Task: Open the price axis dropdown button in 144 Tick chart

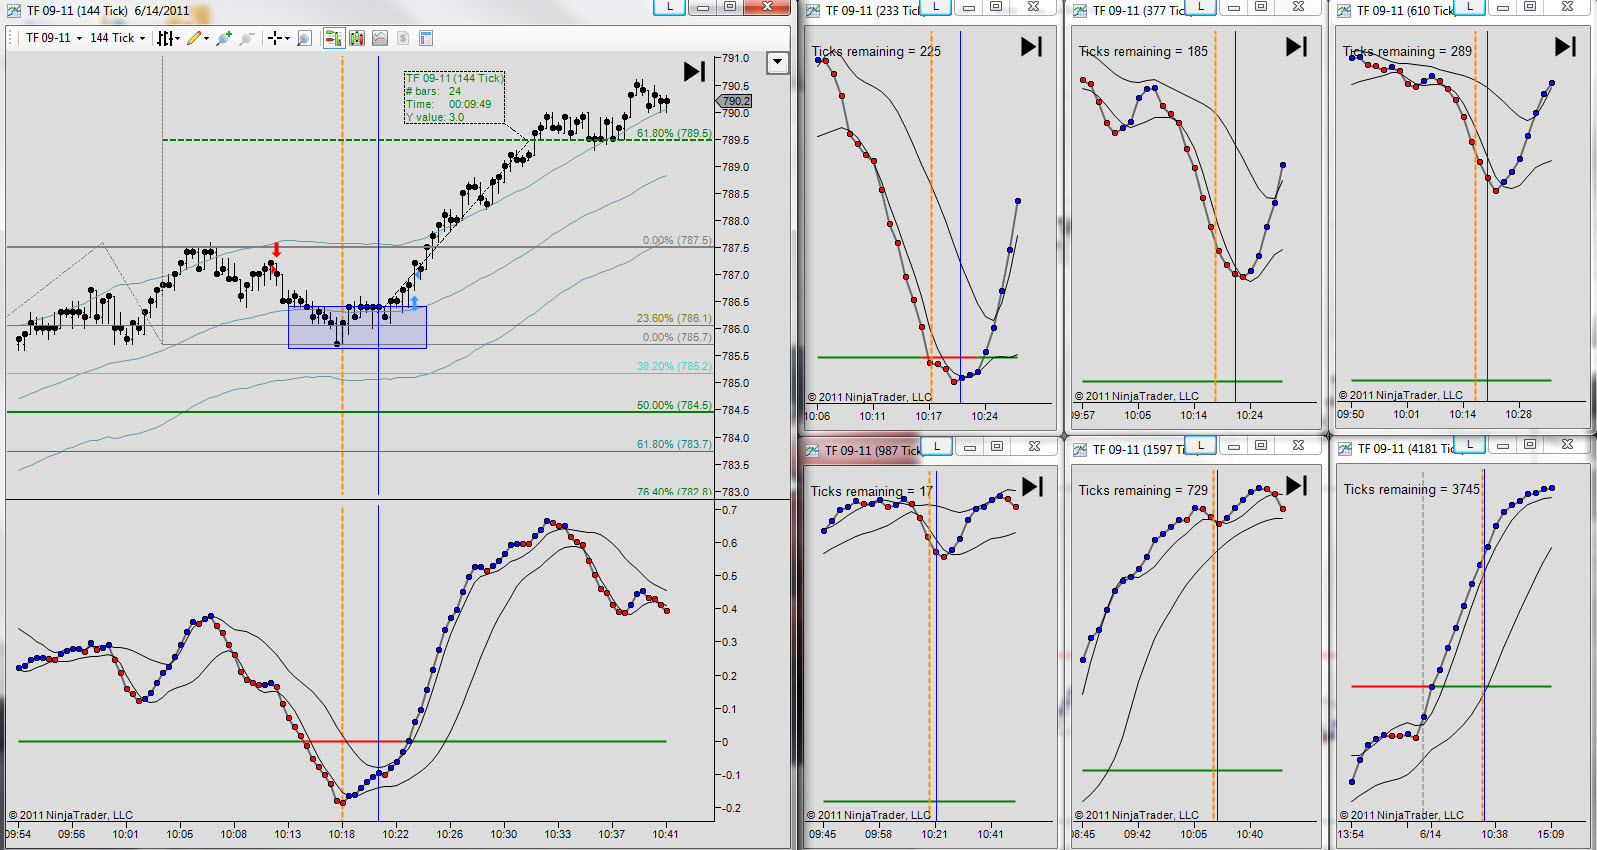Action: pos(777,63)
